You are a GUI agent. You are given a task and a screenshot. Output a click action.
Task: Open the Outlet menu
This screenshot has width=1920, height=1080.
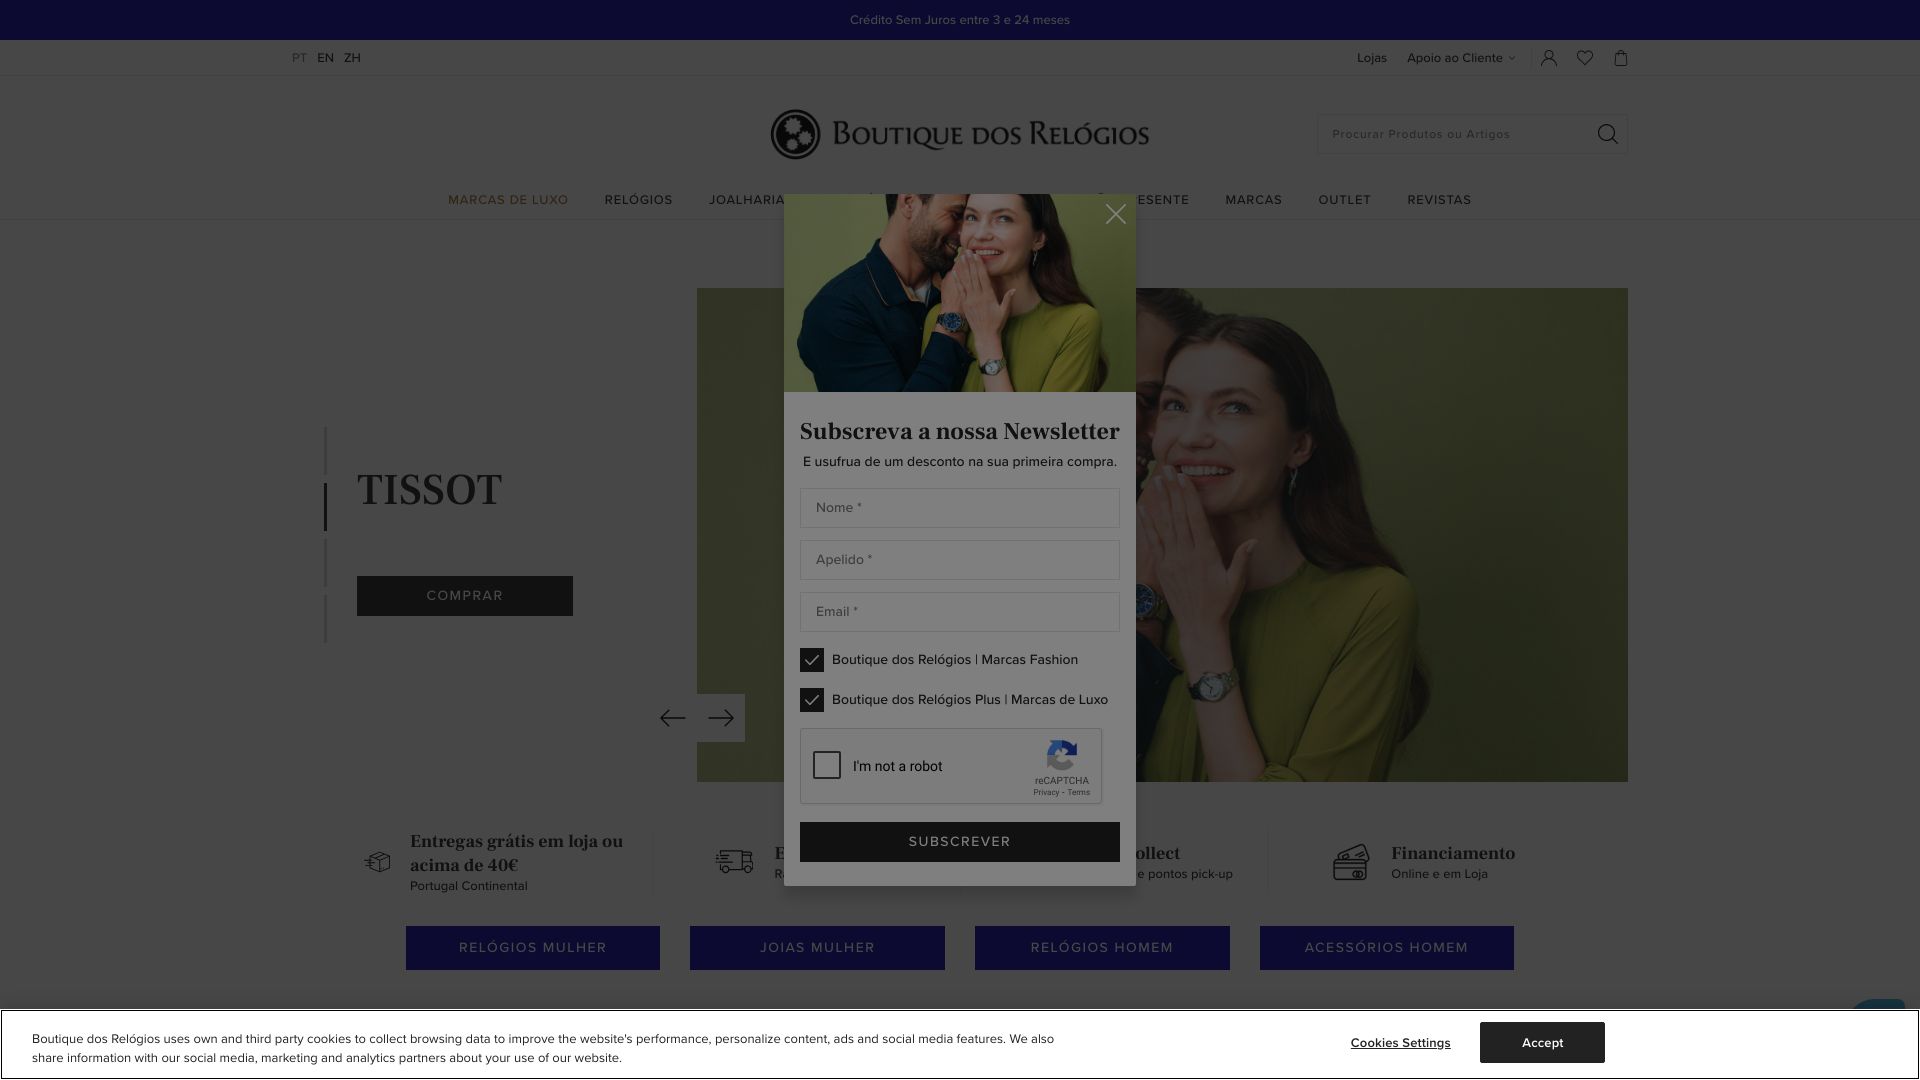[1344, 200]
